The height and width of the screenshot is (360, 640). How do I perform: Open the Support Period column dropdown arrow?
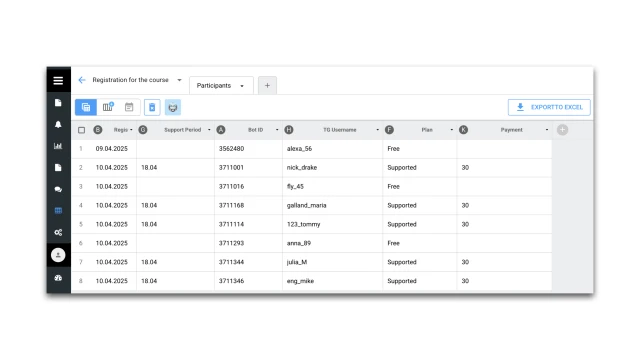[x=209, y=130]
